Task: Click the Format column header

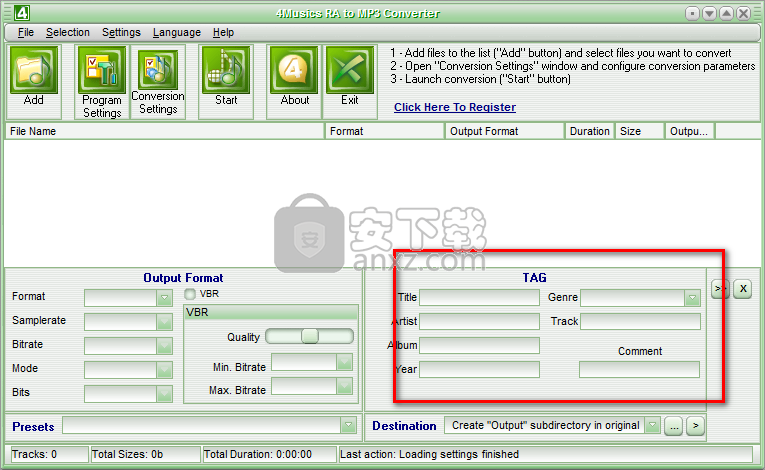Action: (x=385, y=131)
